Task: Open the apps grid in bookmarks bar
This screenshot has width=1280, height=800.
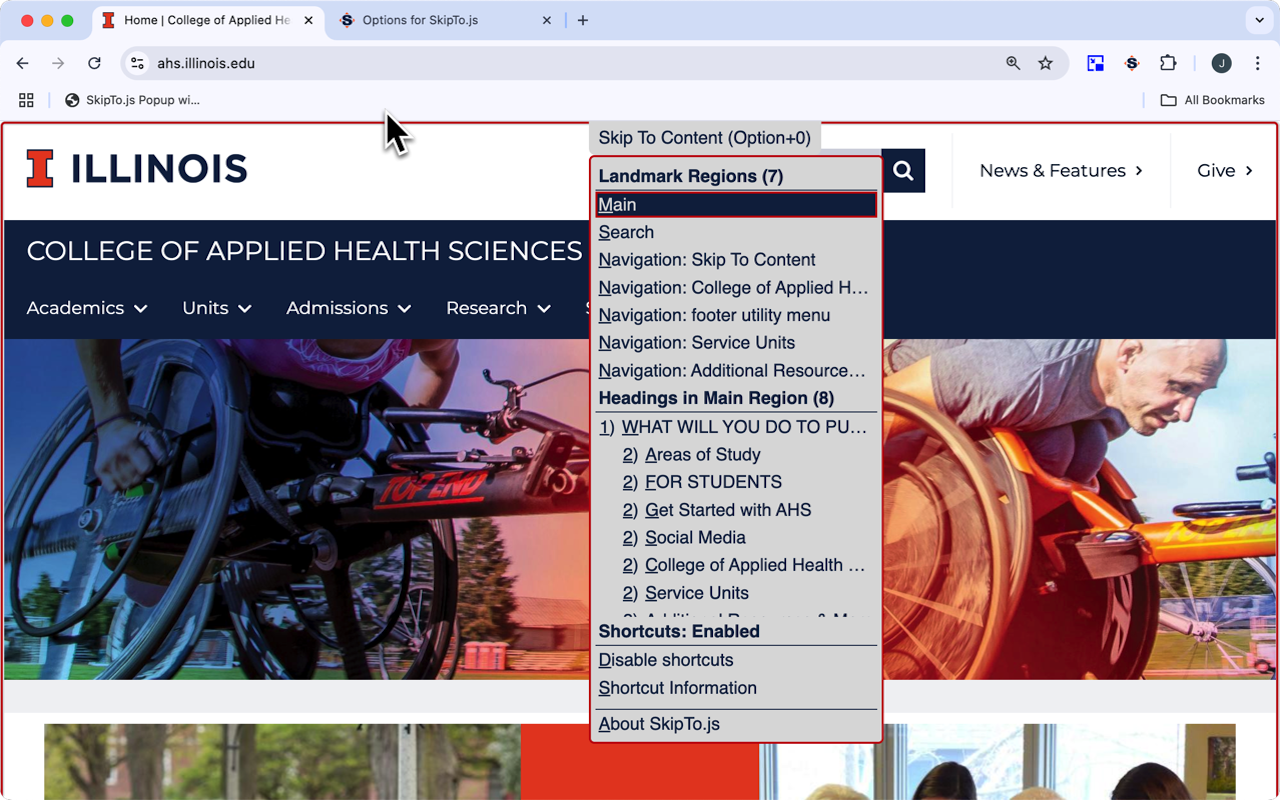Action: pyautogui.click(x=26, y=100)
